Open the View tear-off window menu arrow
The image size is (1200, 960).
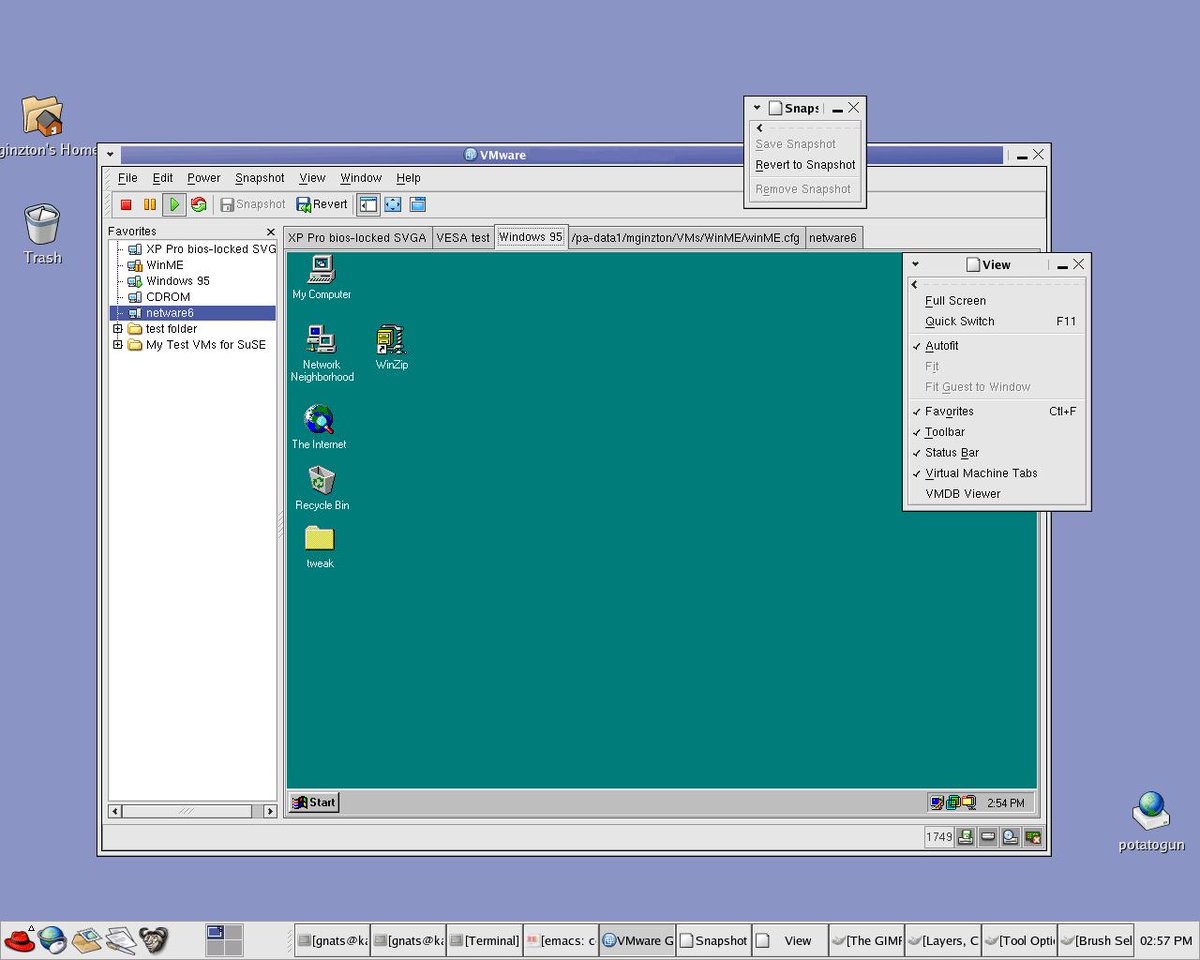[916, 265]
